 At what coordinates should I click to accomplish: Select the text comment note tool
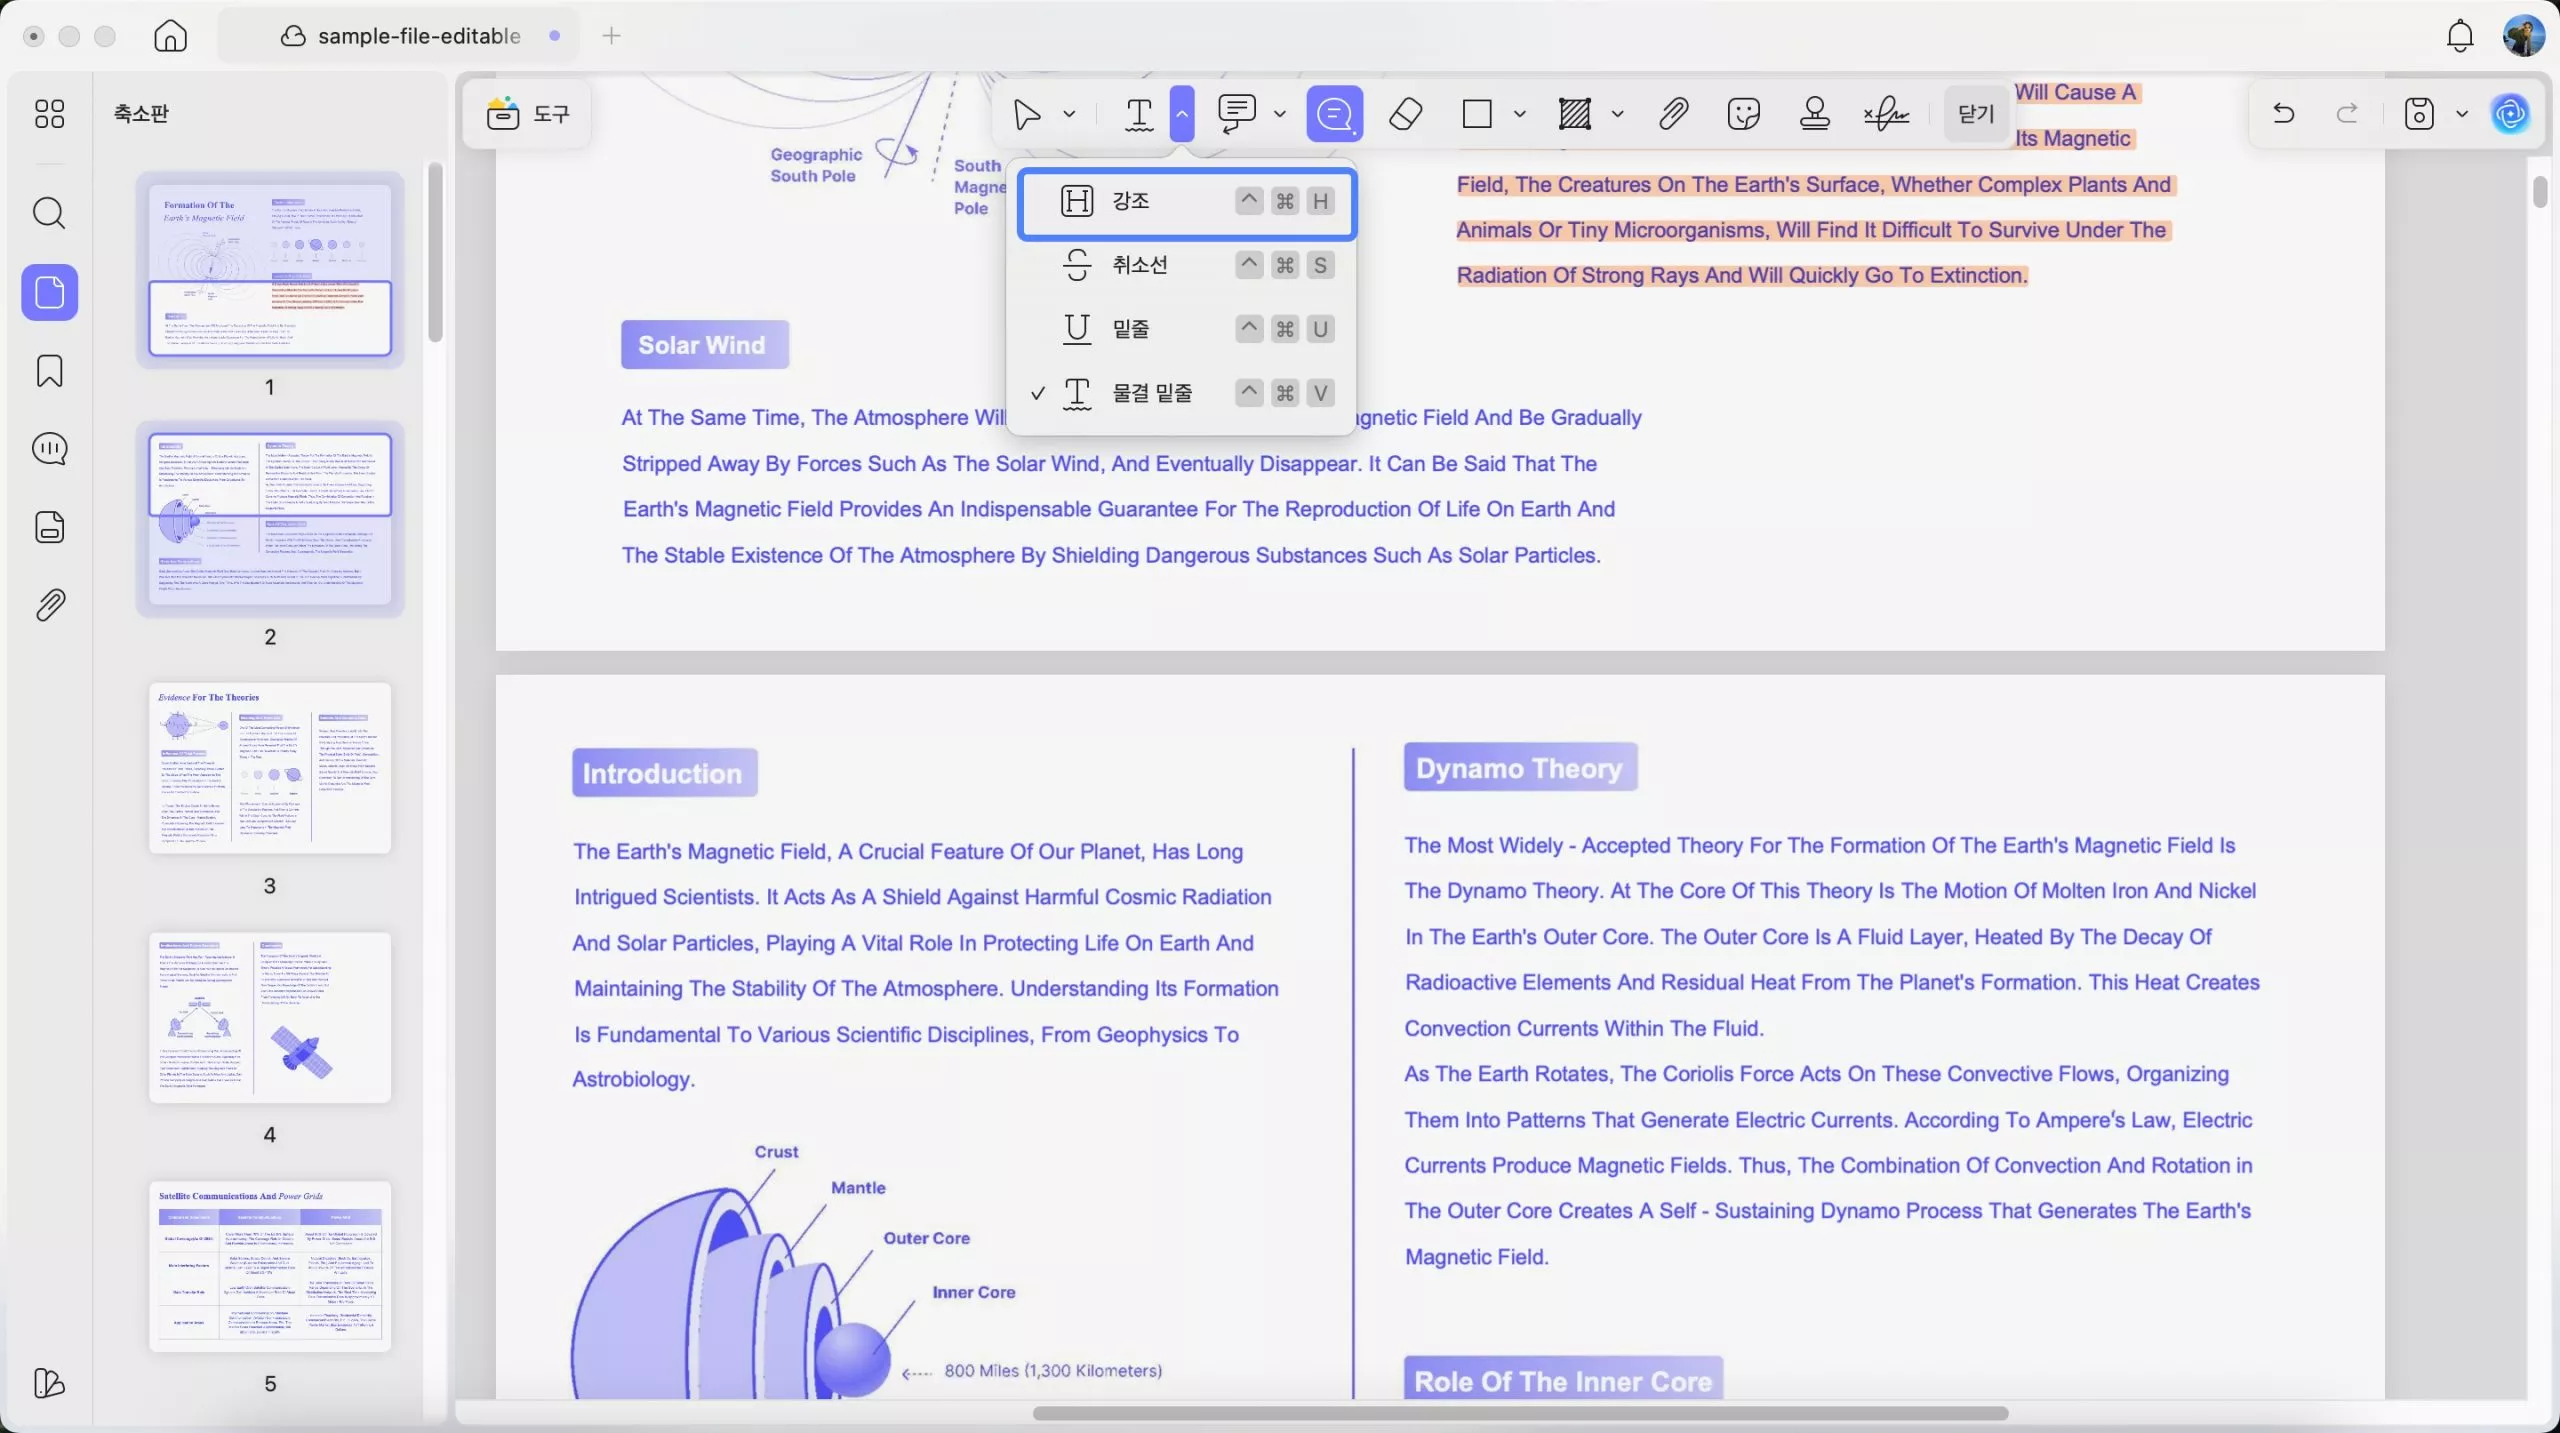pyautogui.click(x=1237, y=113)
